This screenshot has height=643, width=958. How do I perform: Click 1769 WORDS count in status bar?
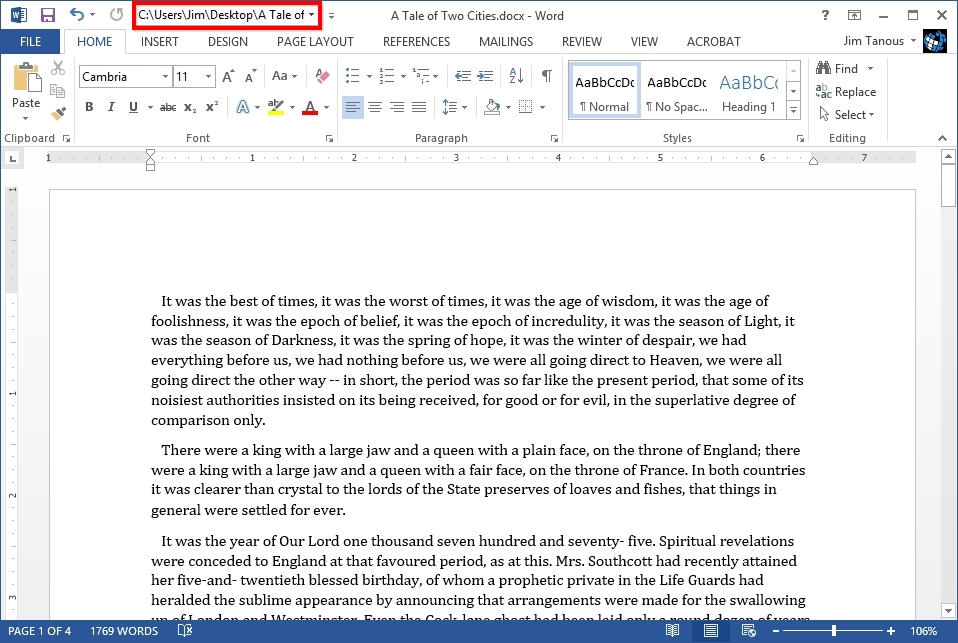(x=124, y=631)
